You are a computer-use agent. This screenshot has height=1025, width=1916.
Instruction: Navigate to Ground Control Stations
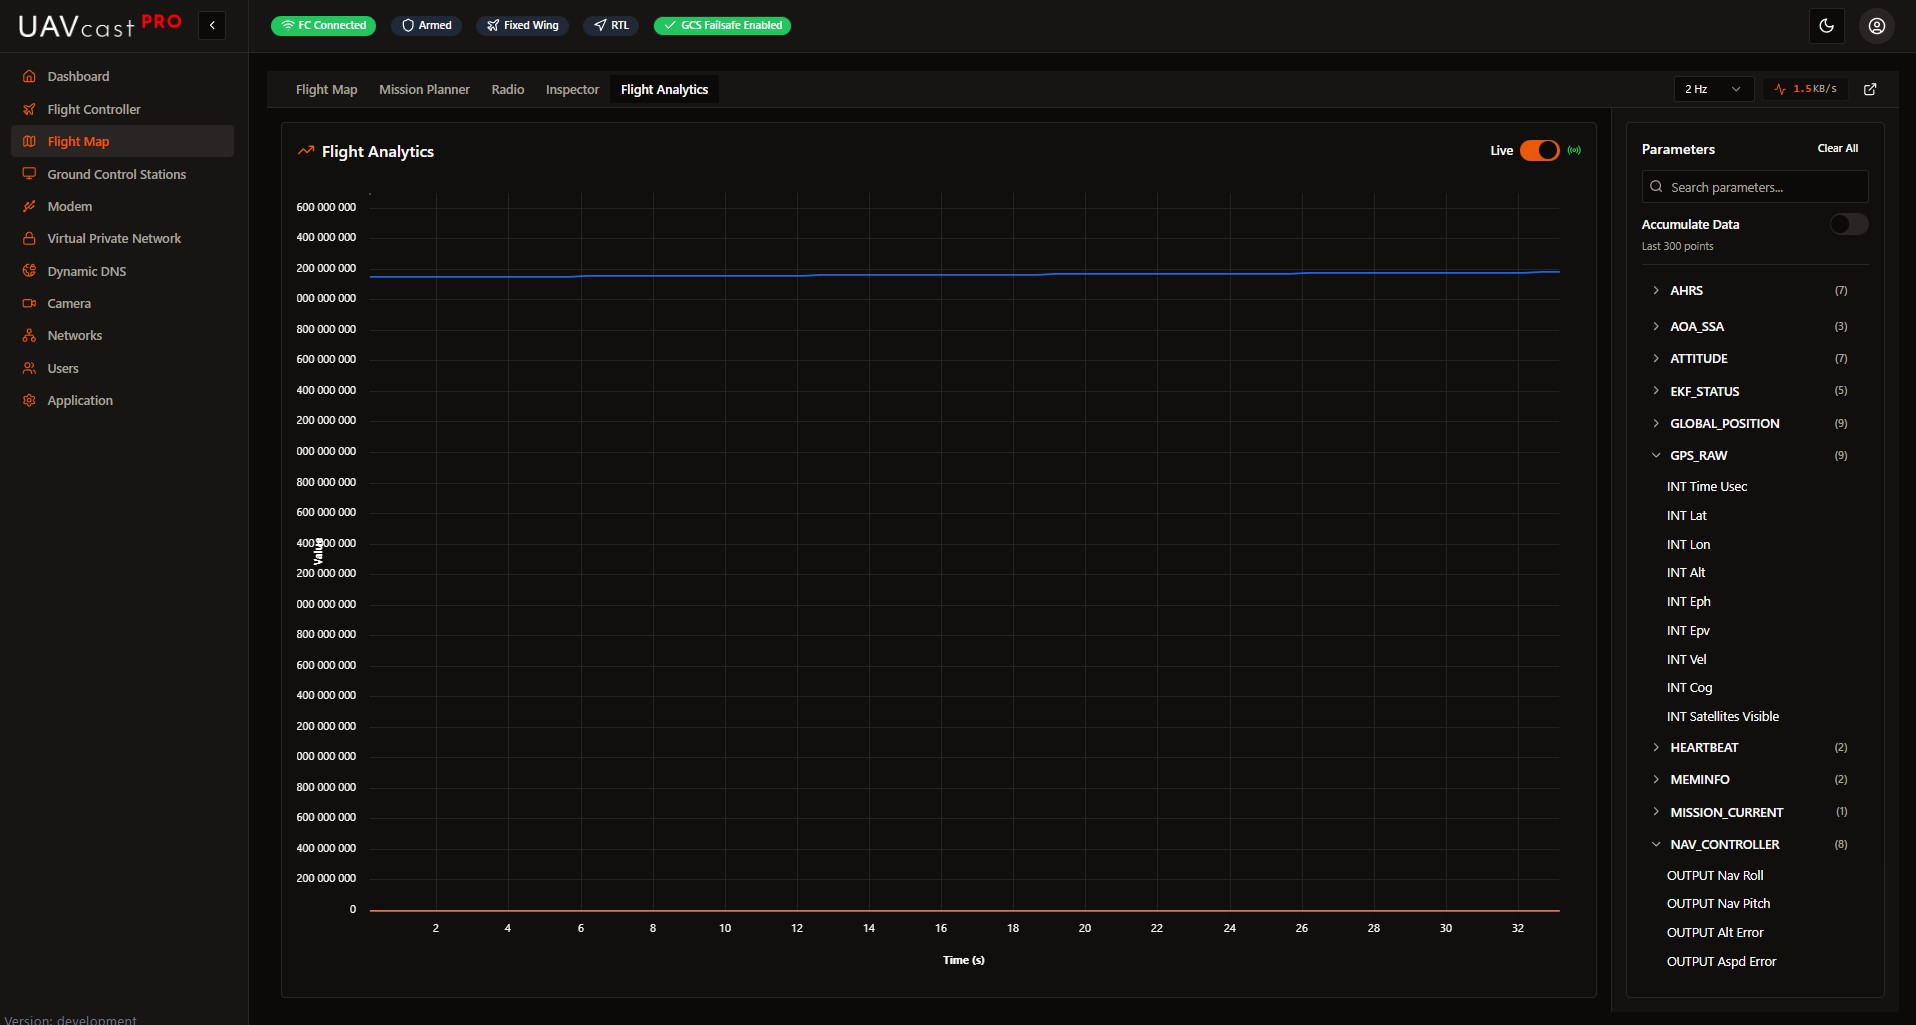click(116, 174)
